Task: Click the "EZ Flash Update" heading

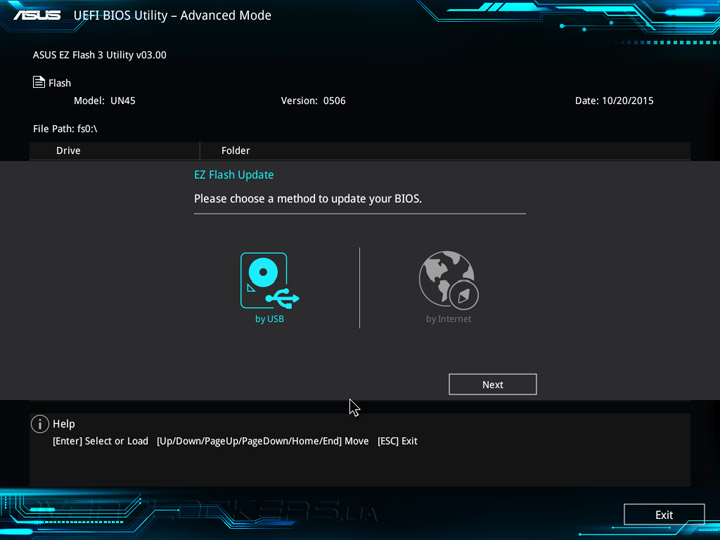Action: [x=234, y=175]
